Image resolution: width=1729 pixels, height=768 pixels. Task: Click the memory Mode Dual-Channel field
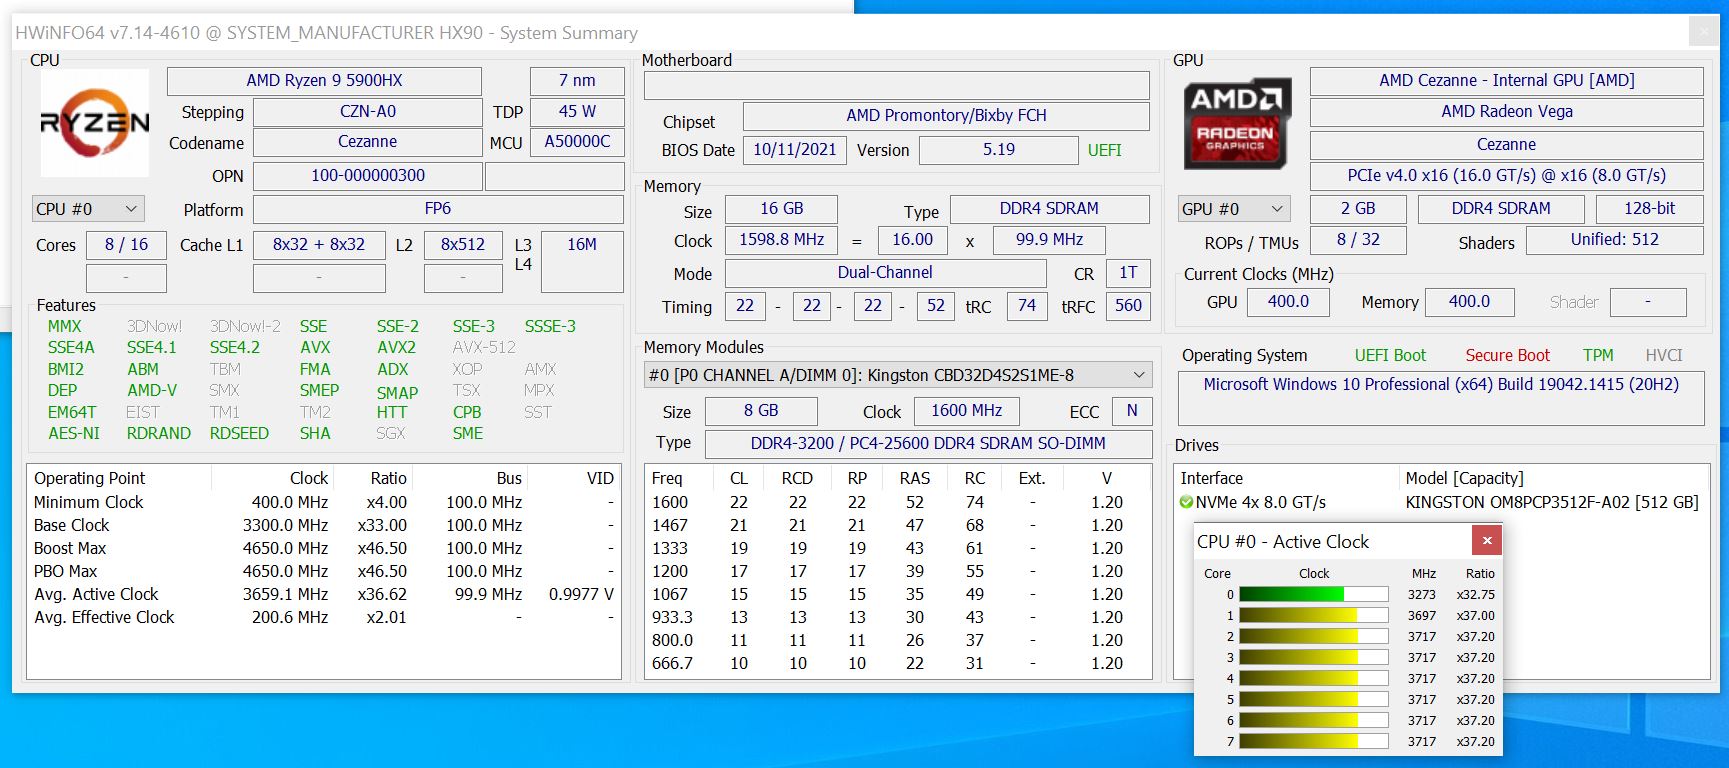pyautogui.click(x=885, y=273)
